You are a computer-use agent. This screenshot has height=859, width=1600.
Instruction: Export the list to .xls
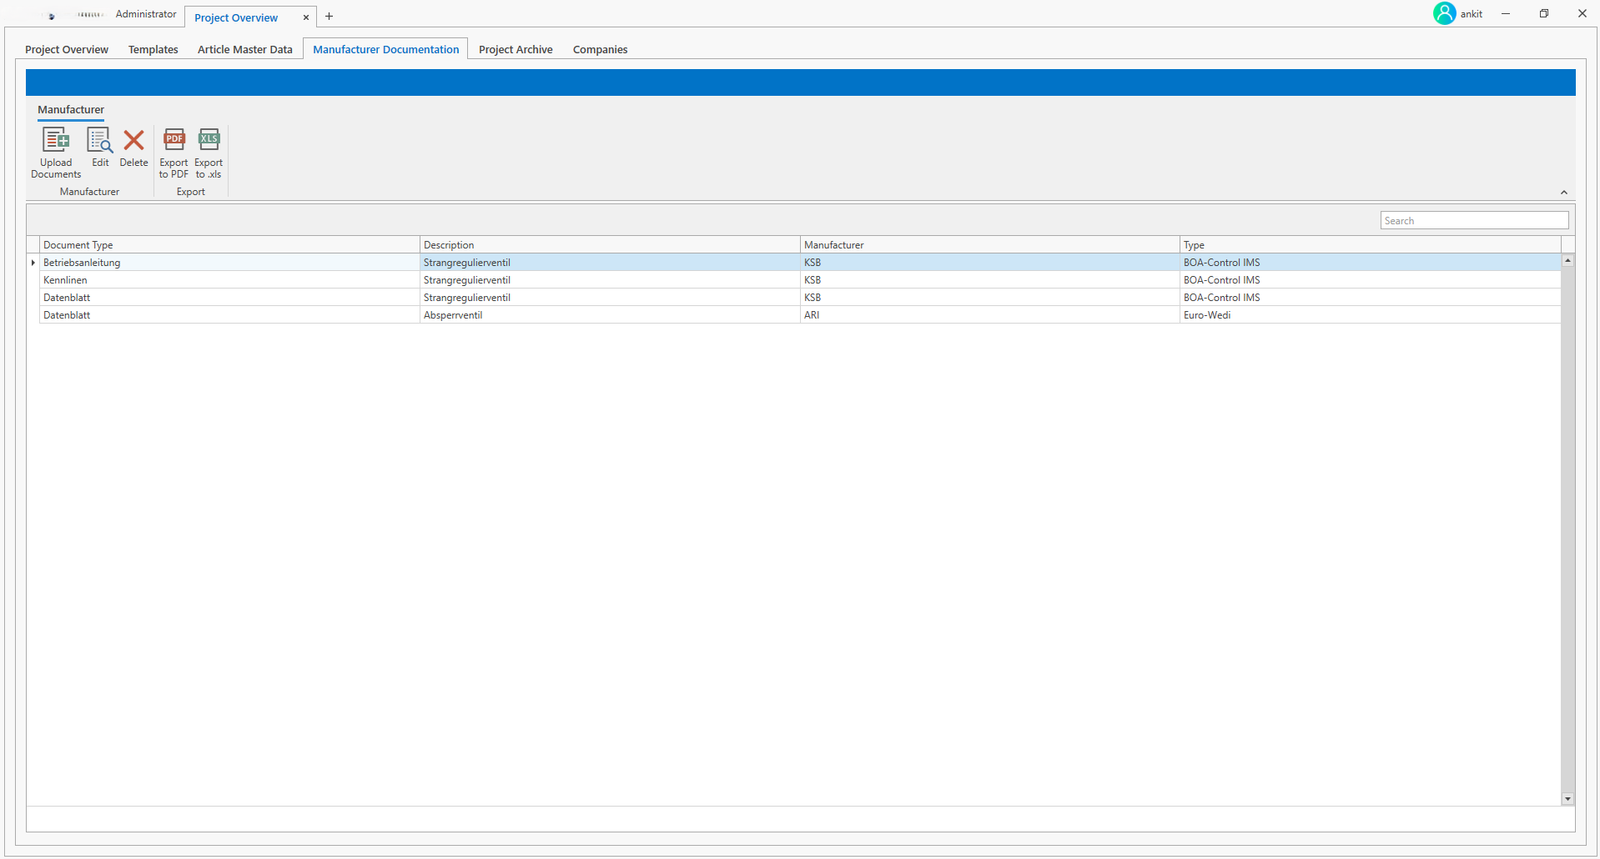(x=209, y=141)
